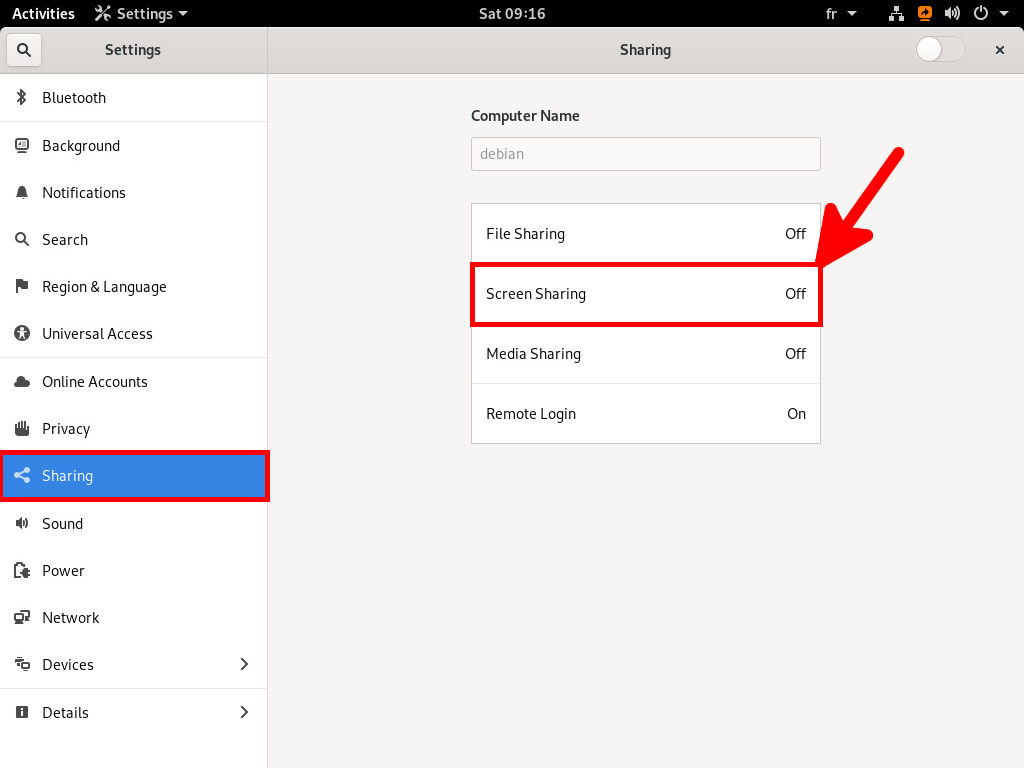Click the Computer Name input field
1024x768 pixels.
click(645, 153)
